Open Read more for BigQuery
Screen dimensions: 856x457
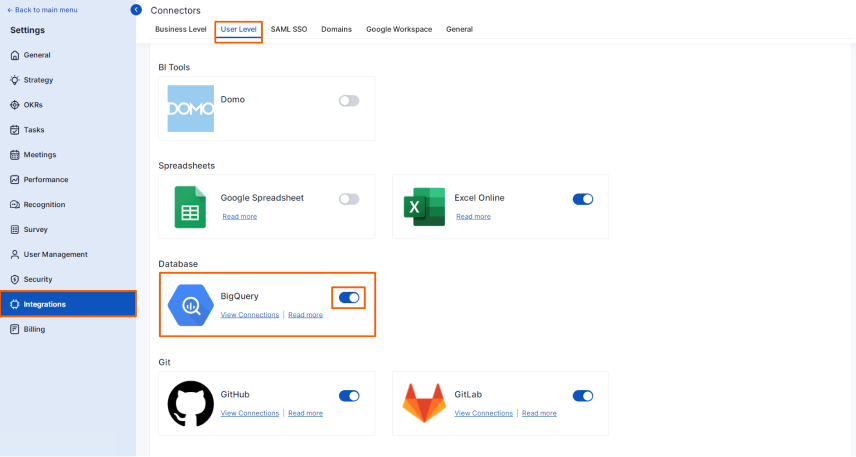[305, 315]
